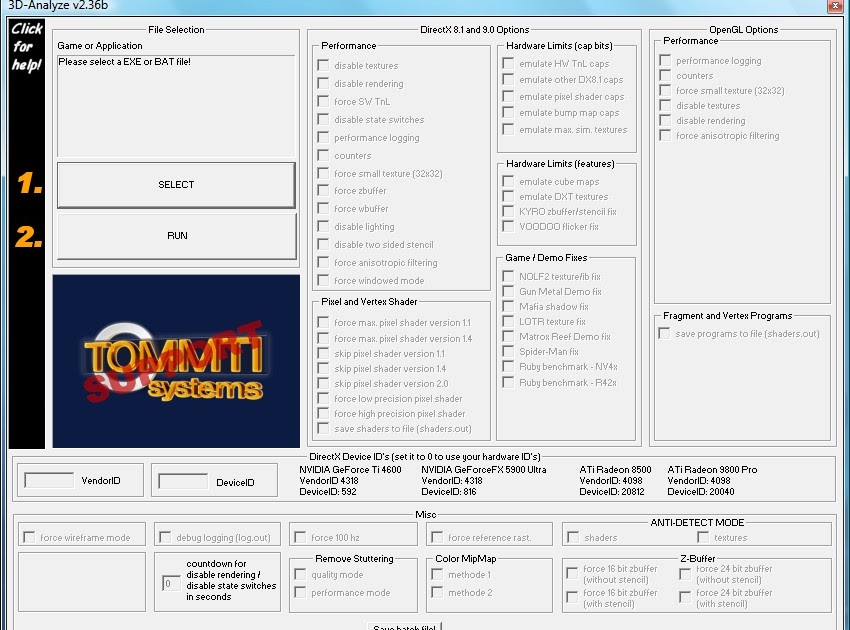Viewport: 850px width, 630px height.
Task: Check 'debug logging (log.out)'
Action: pyautogui.click(x=165, y=537)
